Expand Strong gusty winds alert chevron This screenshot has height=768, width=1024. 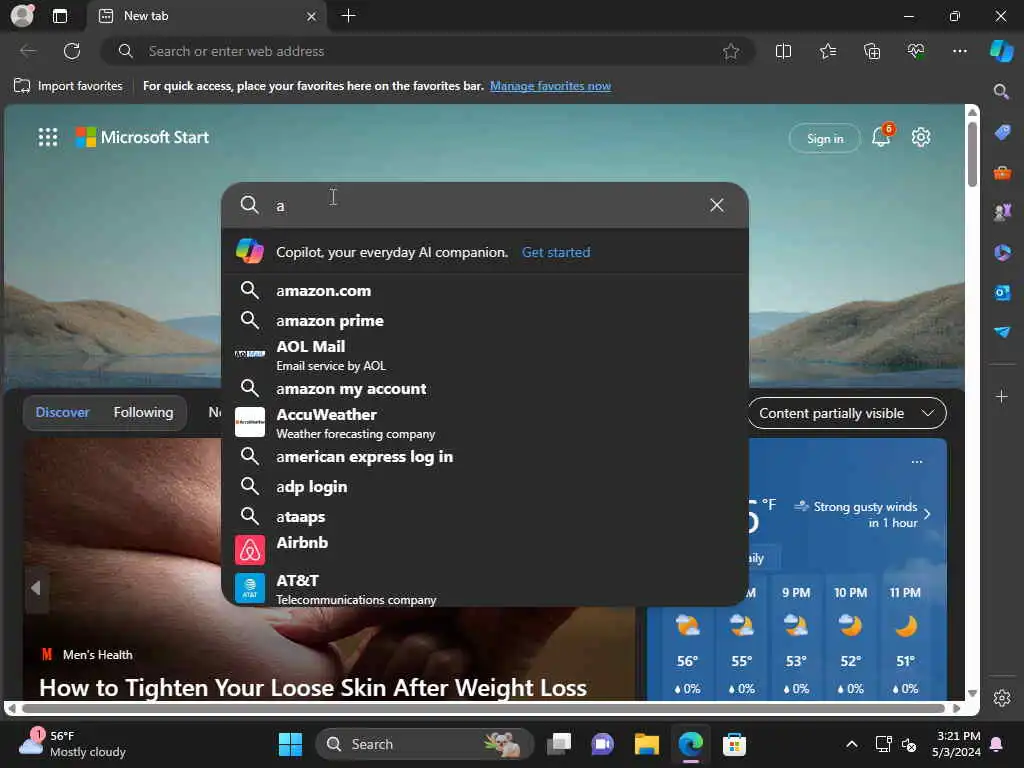[927, 515]
